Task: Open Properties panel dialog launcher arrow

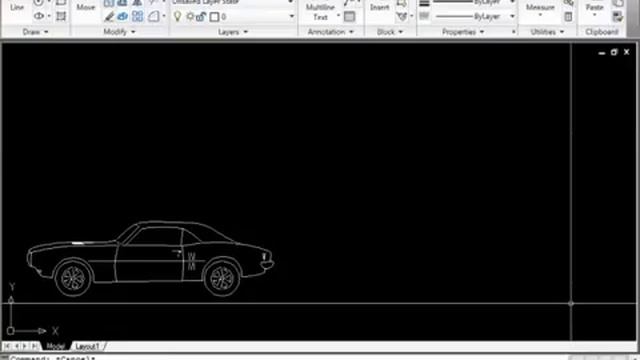Action: [x=513, y=32]
